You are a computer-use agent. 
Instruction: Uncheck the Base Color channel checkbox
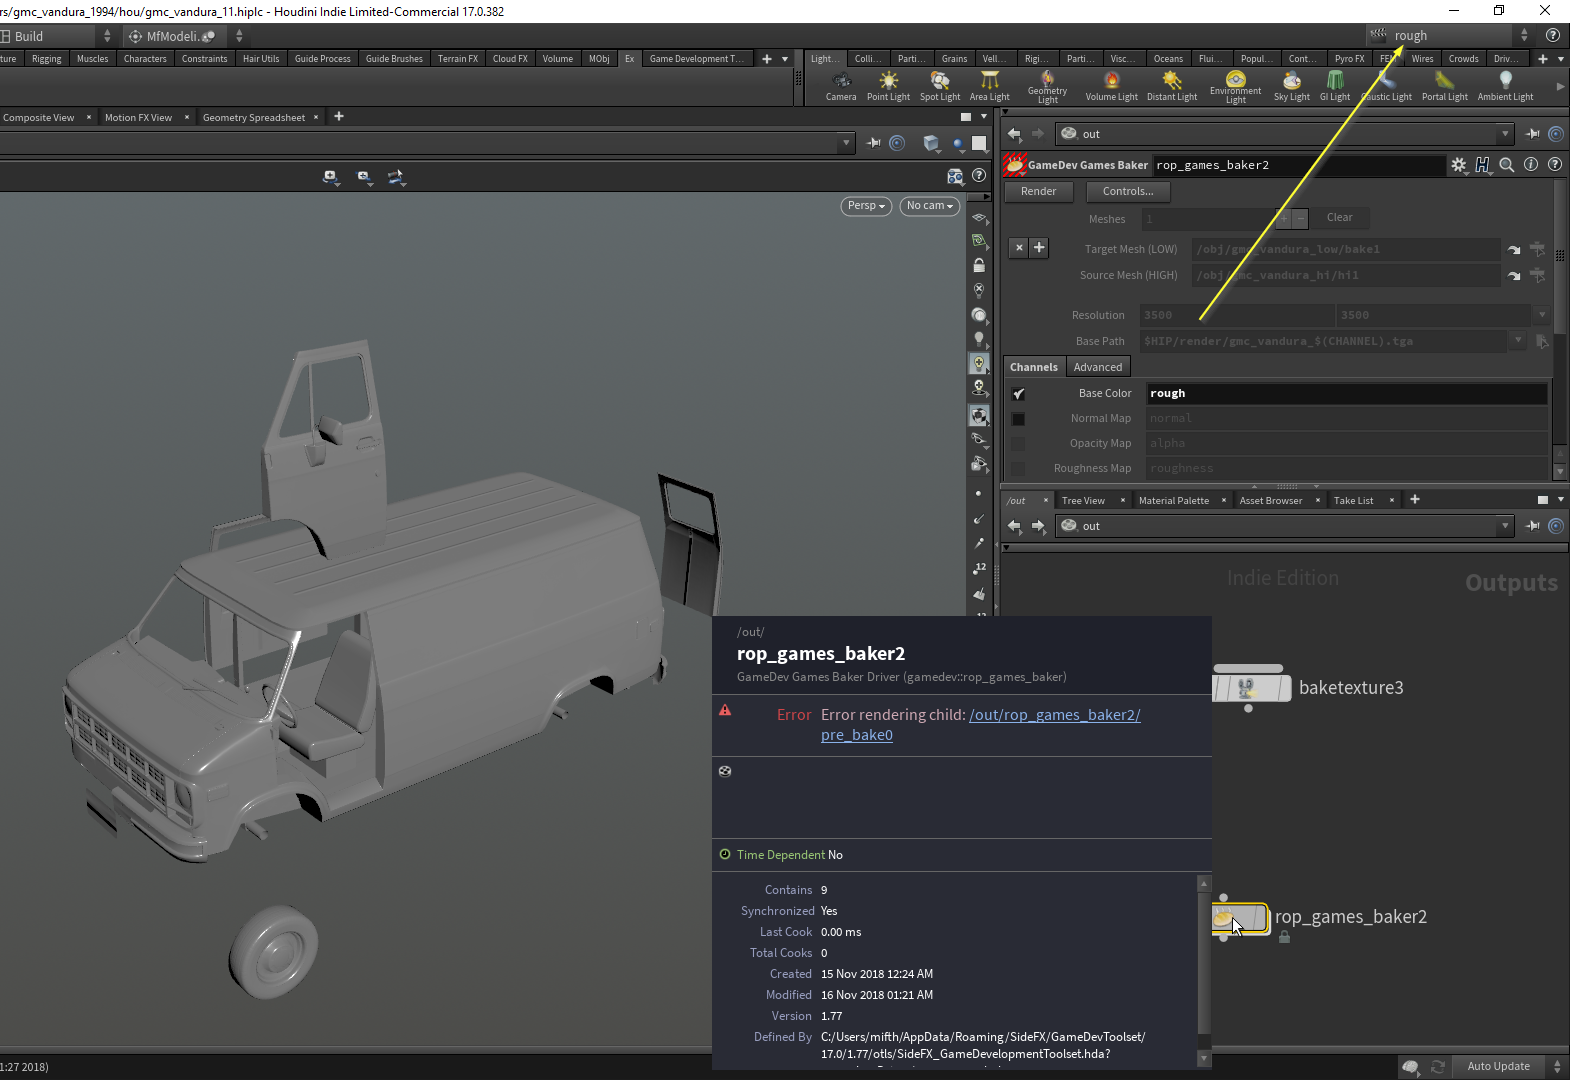click(x=1018, y=394)
